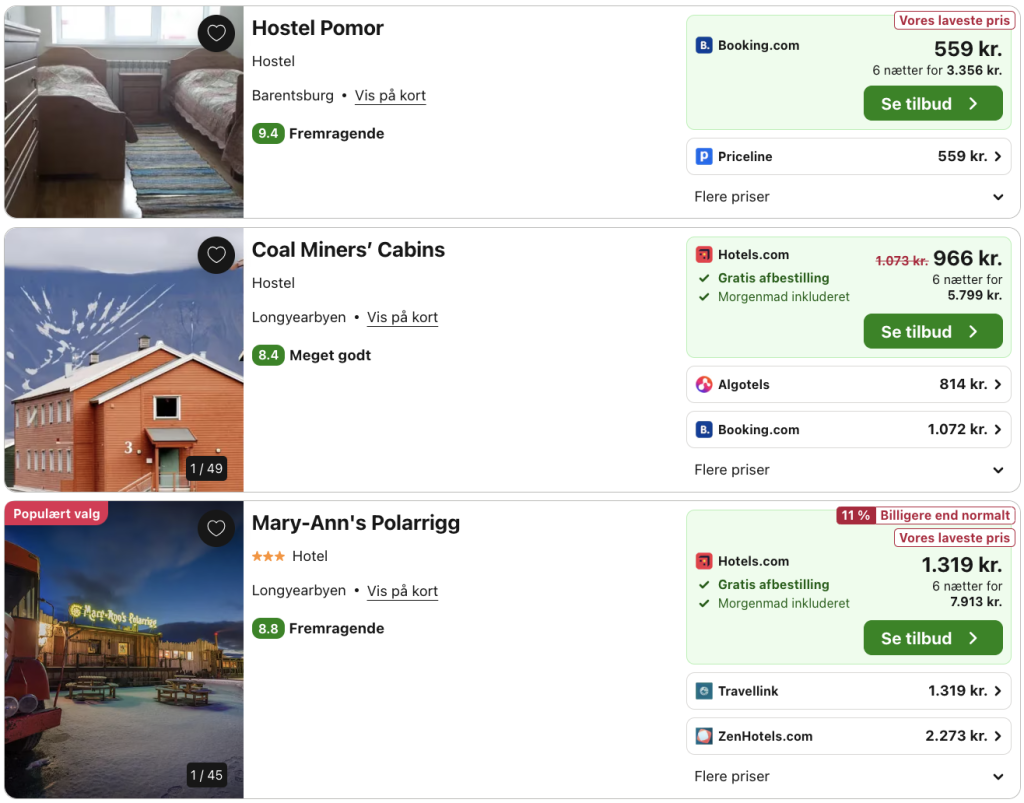Select the Priceline 559 kr. price row
The height and width of the screenshot is (803, 1024).
tap(852, 156)
